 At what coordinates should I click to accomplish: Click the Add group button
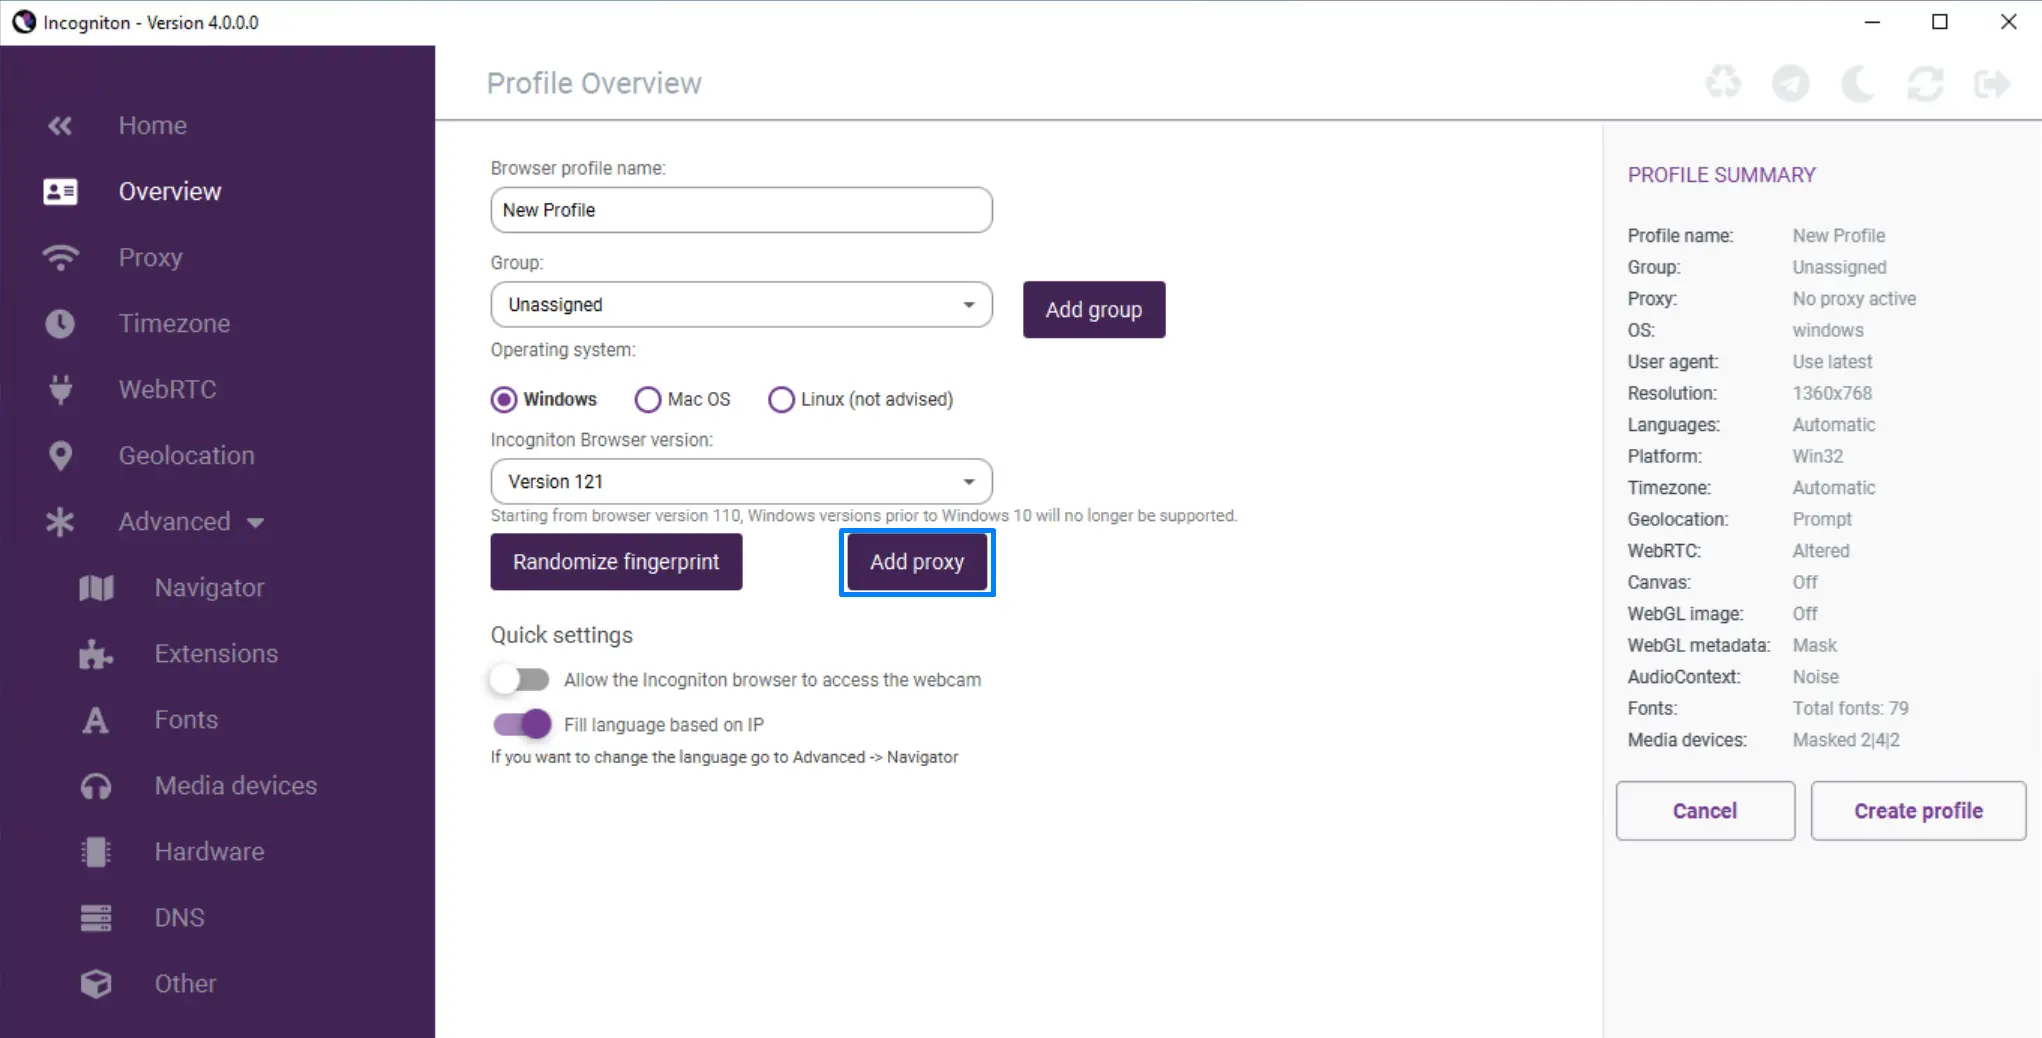(1094, 310)
